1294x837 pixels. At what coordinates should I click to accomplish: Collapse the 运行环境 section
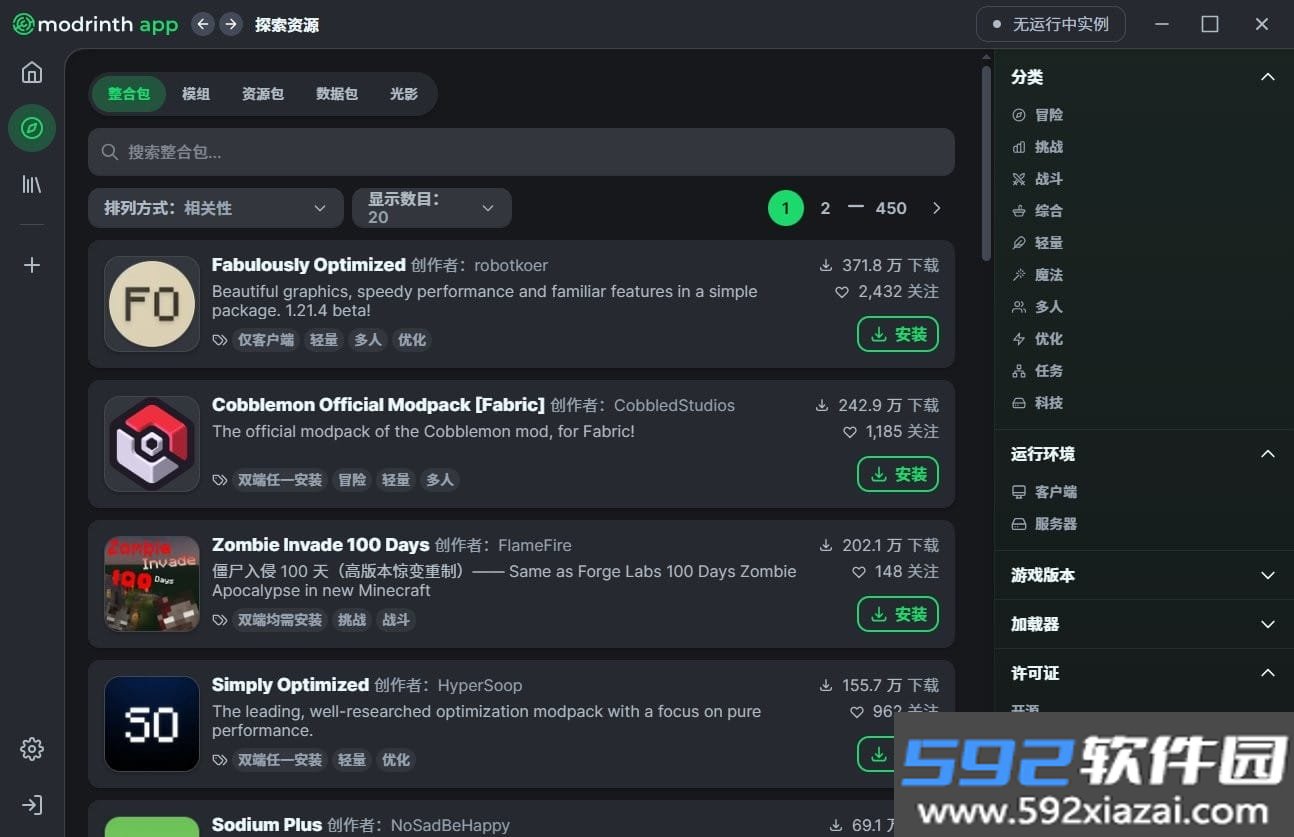pyautogui.click(x=1268, y=454)
